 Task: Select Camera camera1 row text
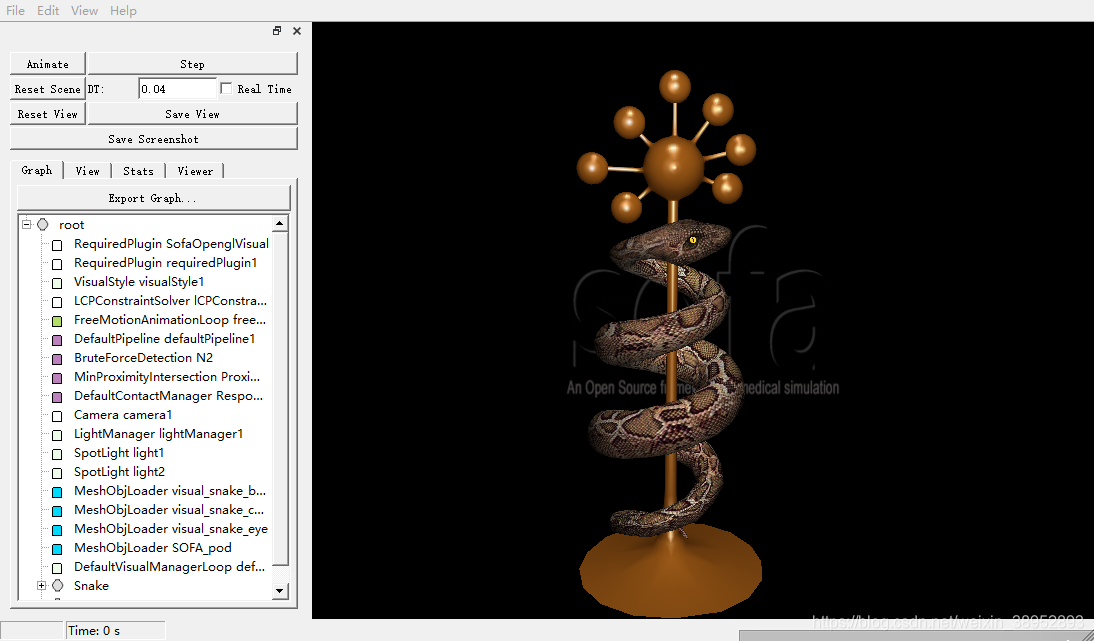click(123, 415)
